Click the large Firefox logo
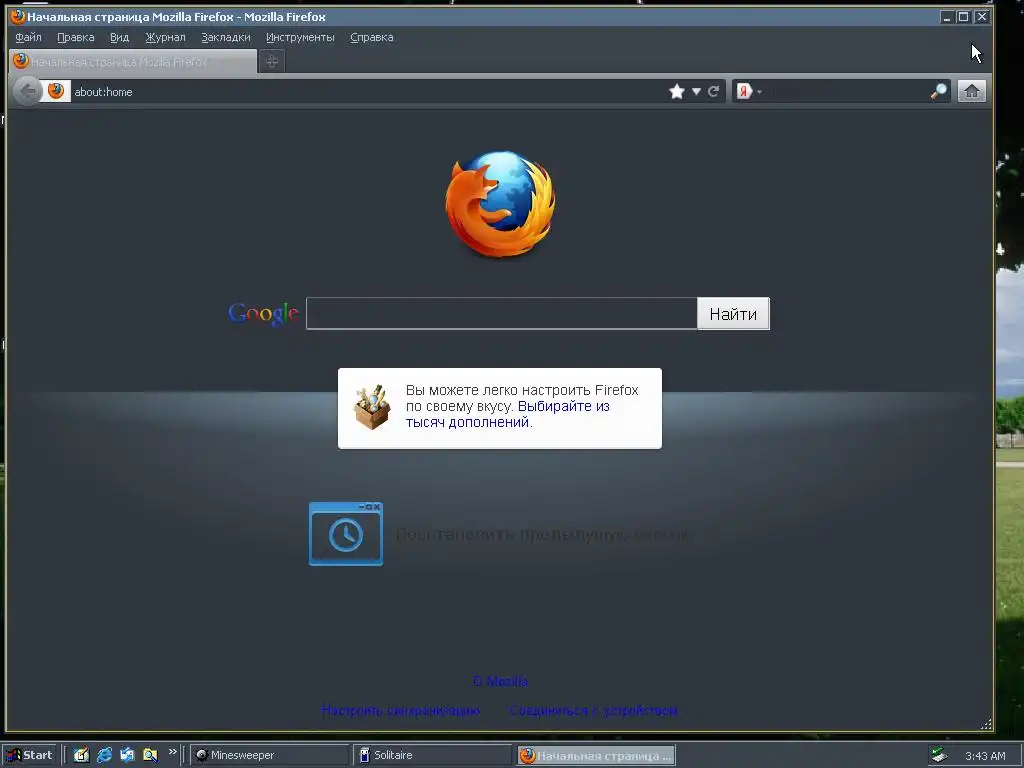1024x768 pixels. point(500,203)
